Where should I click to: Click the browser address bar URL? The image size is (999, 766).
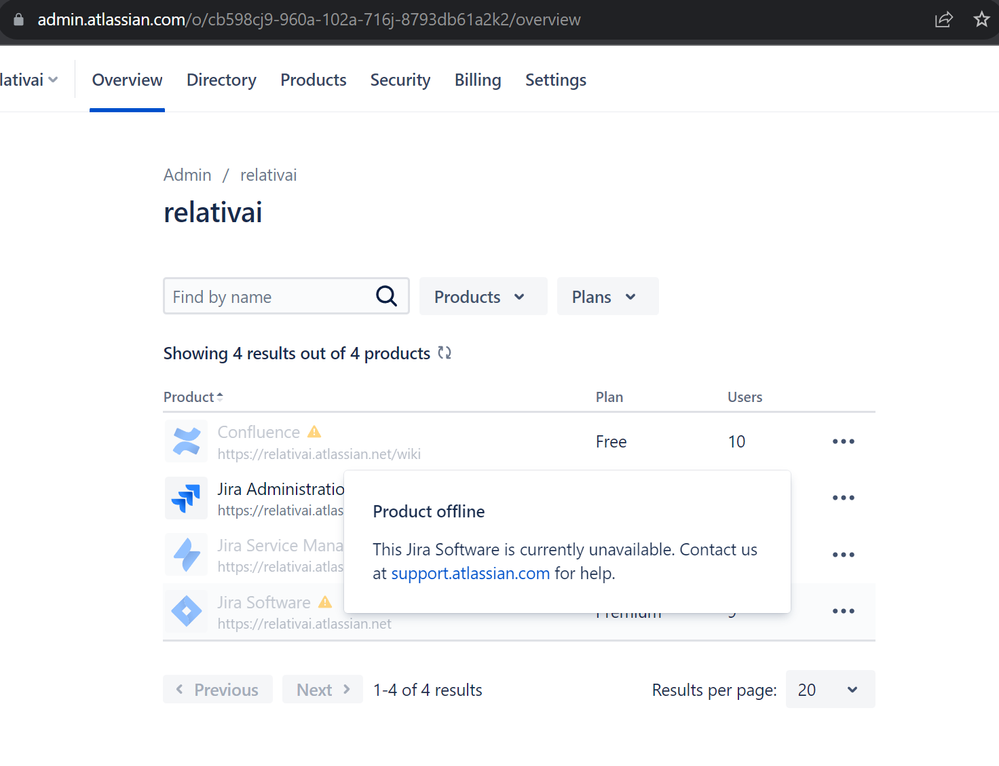[x=309, y=20]
